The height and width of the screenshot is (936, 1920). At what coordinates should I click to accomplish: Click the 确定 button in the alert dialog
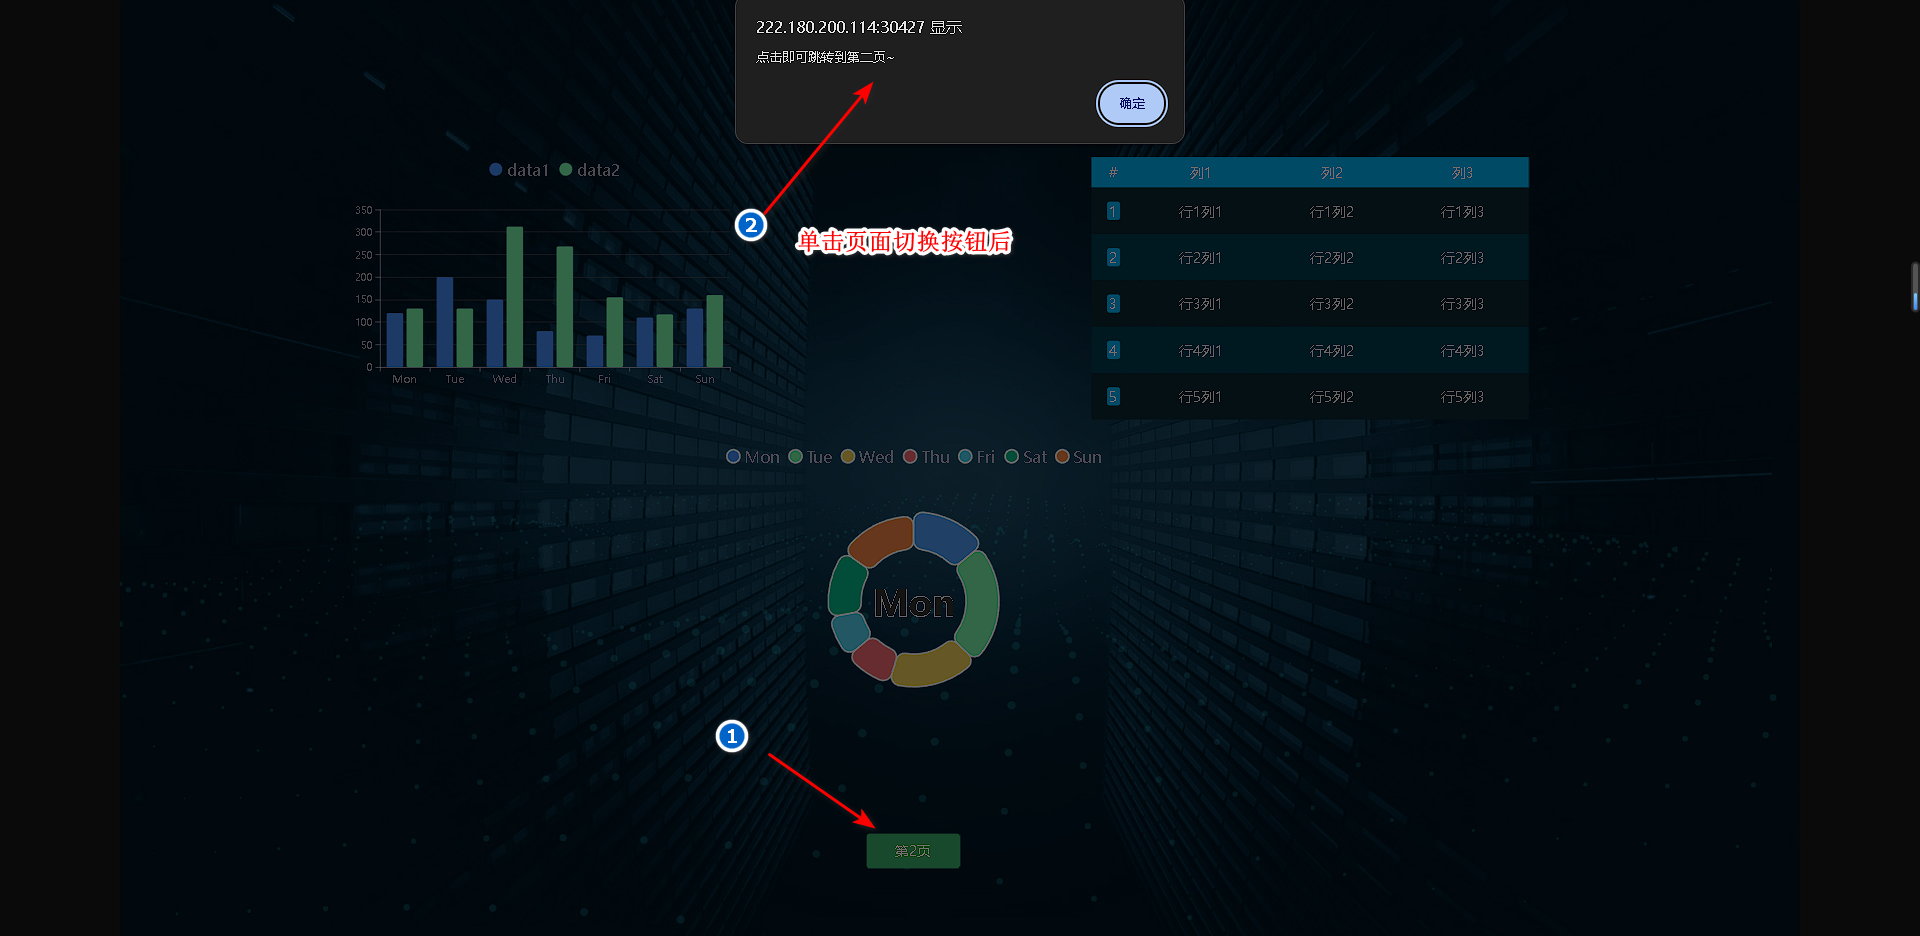click(1131, 104)
